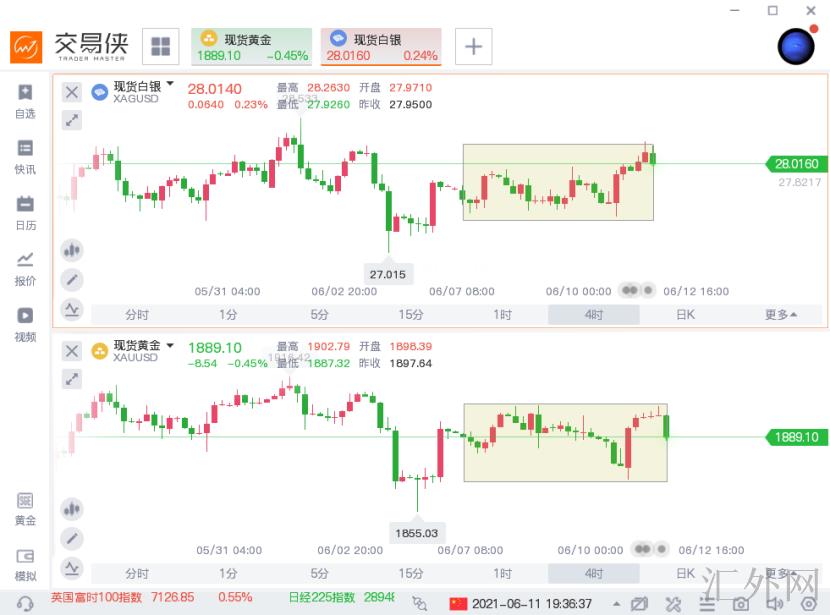
Task: Expand the gold chart to fullscreen
Action: (72, 379)
